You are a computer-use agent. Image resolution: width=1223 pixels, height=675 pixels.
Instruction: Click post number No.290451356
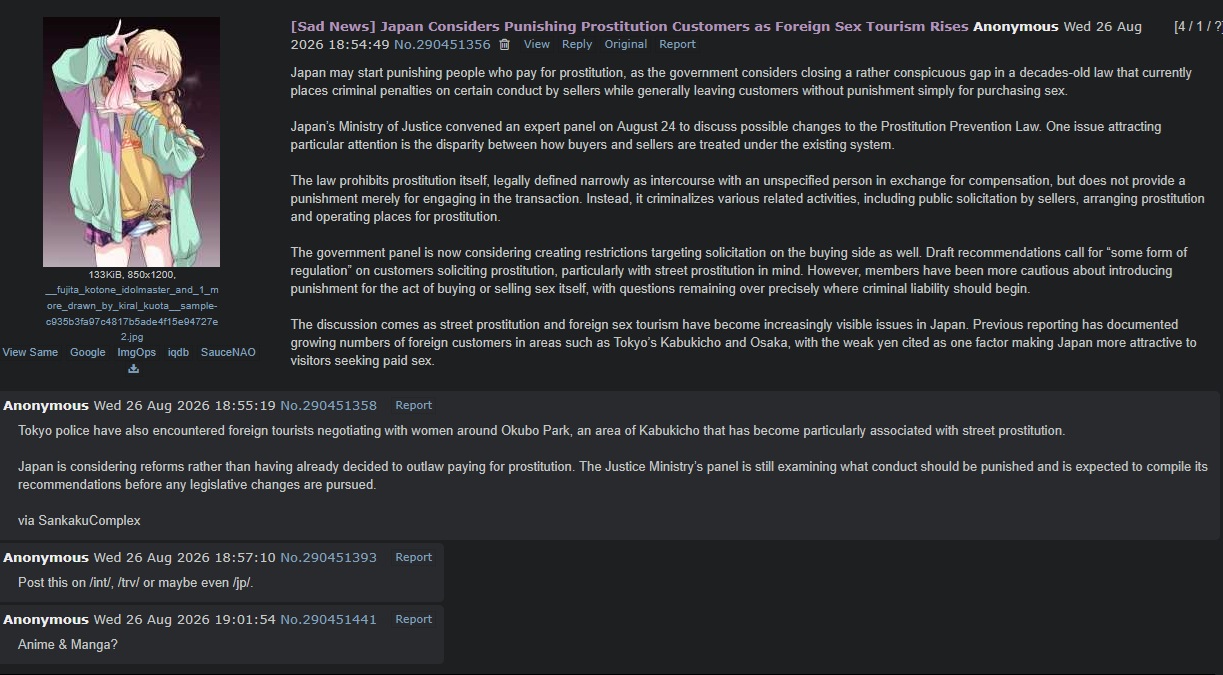click(x=442, y=44)
